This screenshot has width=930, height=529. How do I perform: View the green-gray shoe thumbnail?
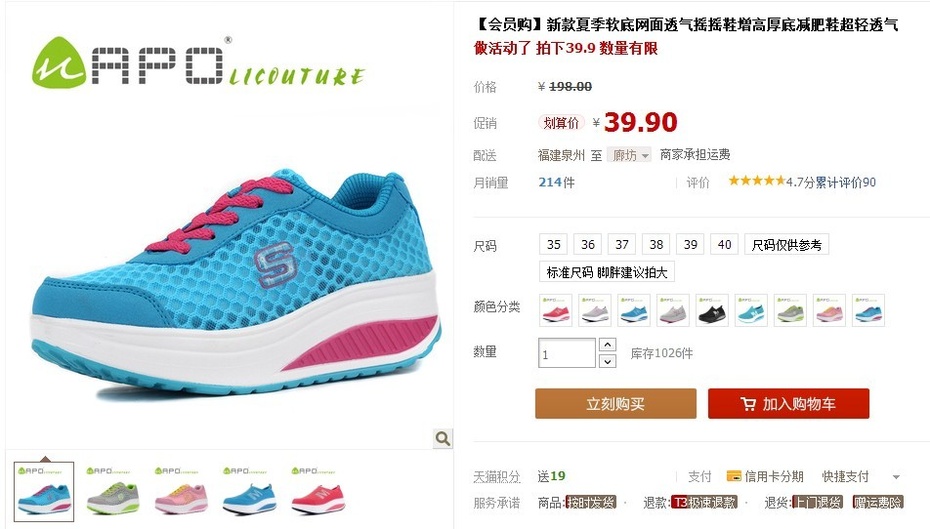[x=113, y=492]
